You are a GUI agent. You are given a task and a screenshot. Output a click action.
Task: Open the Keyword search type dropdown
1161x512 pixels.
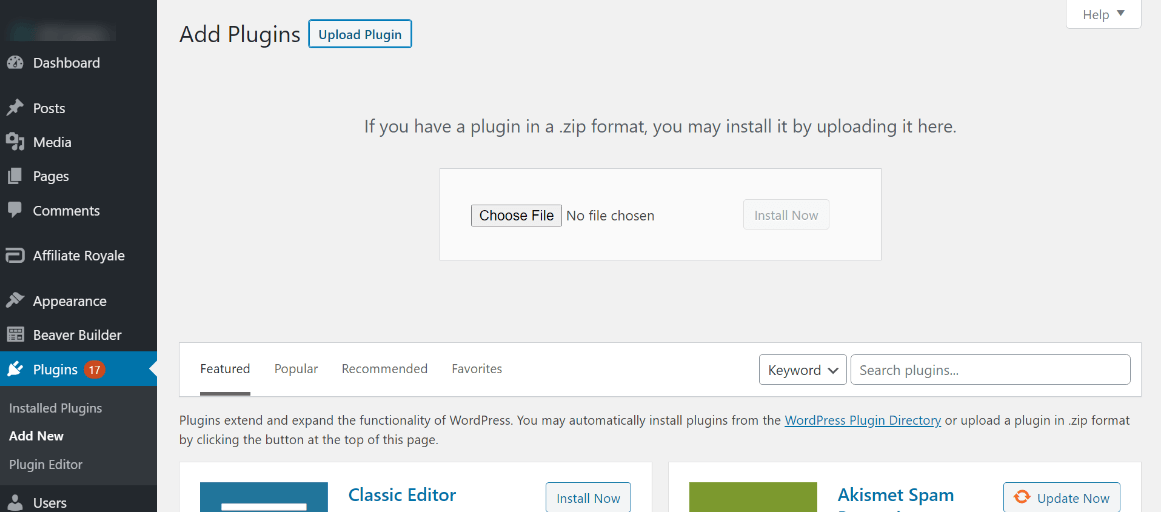tap(803, 370)
